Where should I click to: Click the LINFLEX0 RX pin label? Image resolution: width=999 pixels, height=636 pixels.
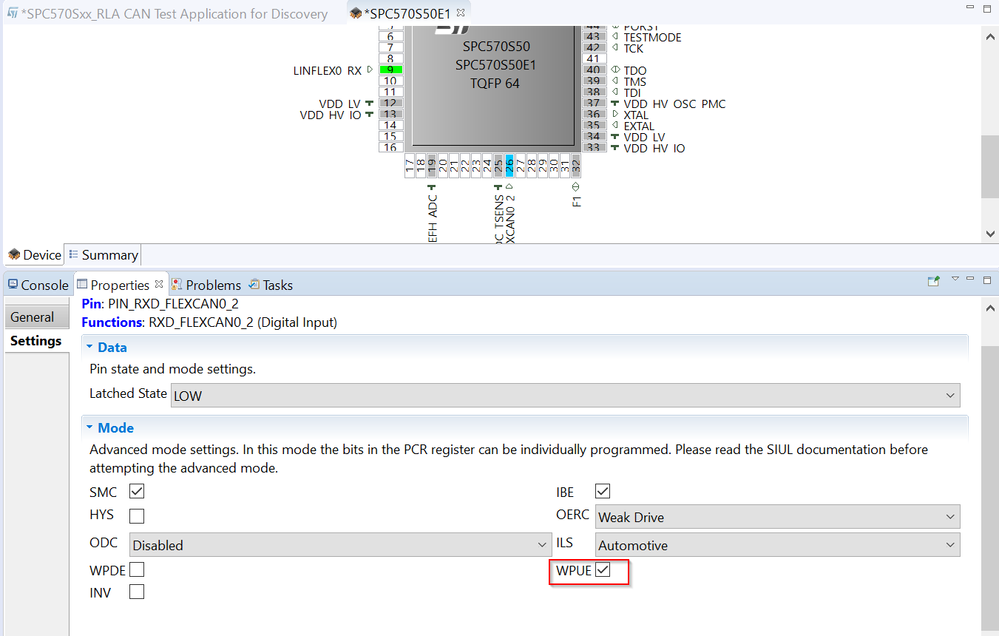327,71
